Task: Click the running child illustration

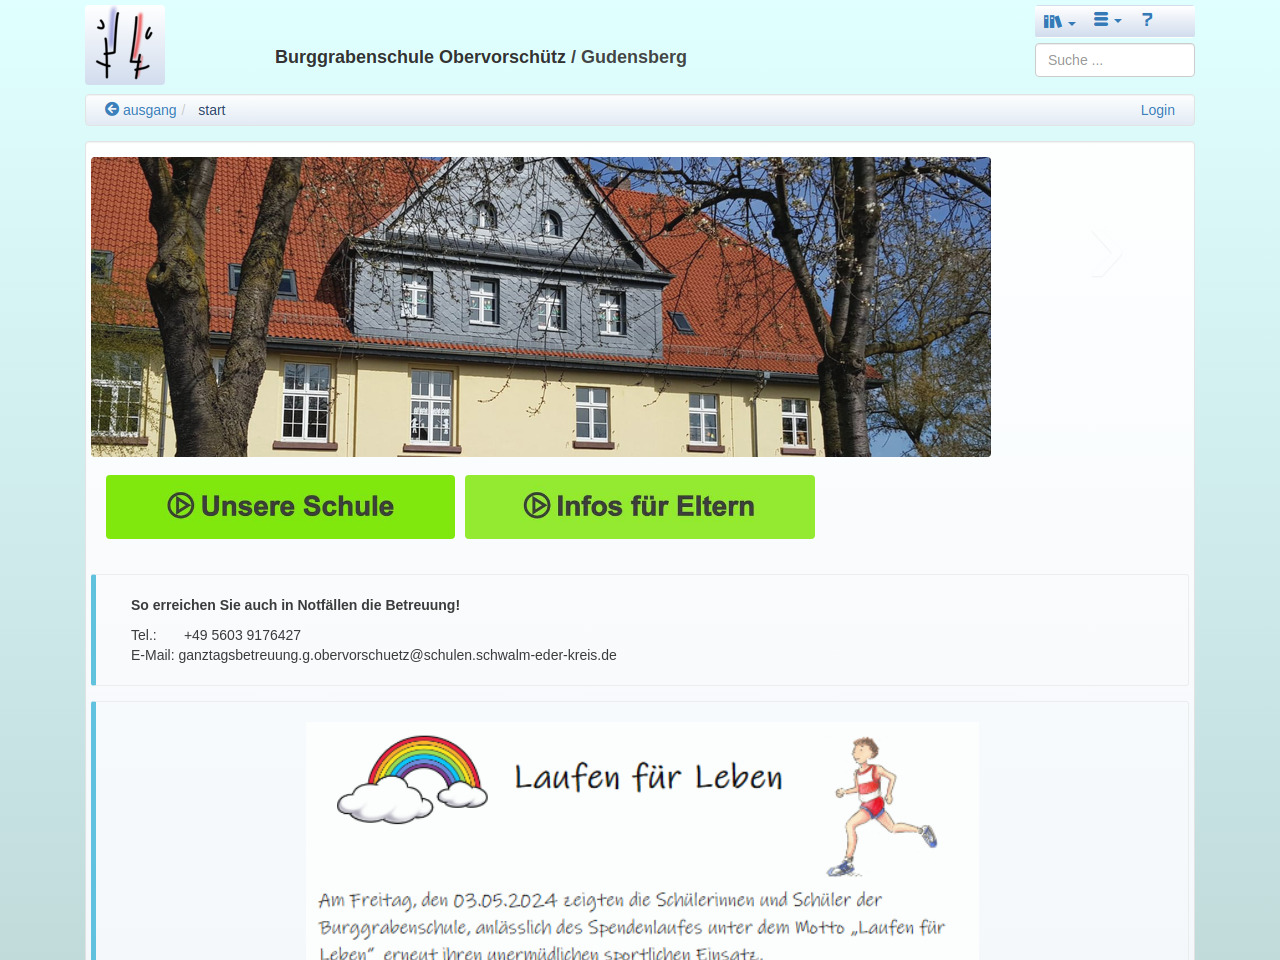Action: 880,806
